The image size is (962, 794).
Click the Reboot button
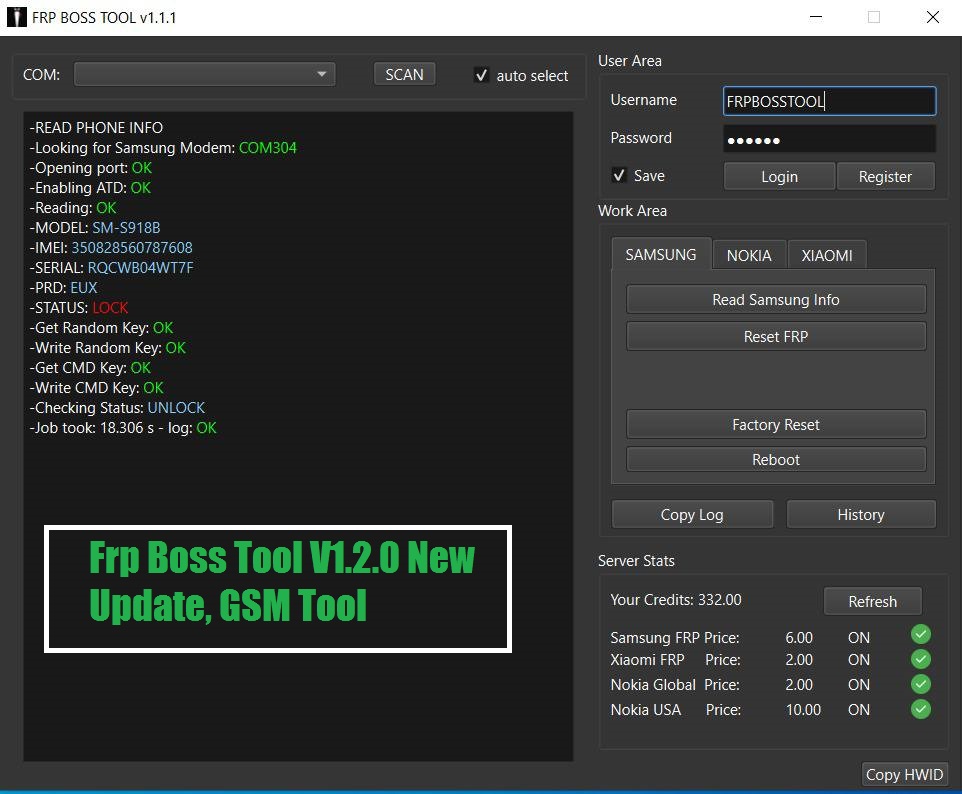[775, 460]
